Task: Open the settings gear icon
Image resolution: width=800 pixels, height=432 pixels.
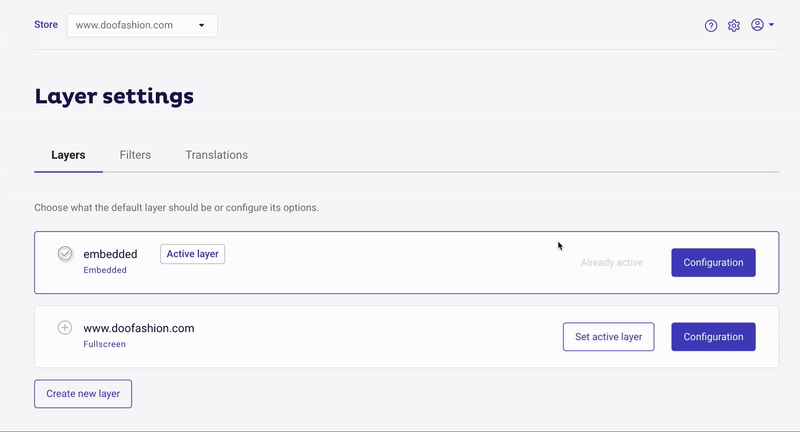Action: (x=734, y=26)
